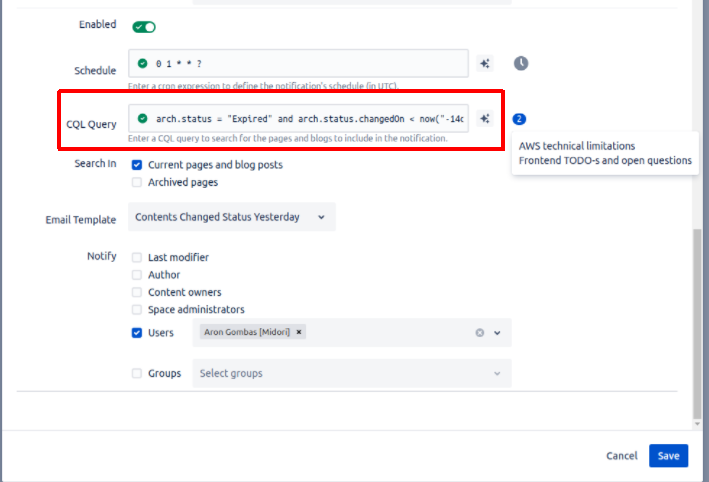Open AI assistant next to CQL Query
Screen dimensions: 709x482
pyautogui.click(x=485, y=118)
